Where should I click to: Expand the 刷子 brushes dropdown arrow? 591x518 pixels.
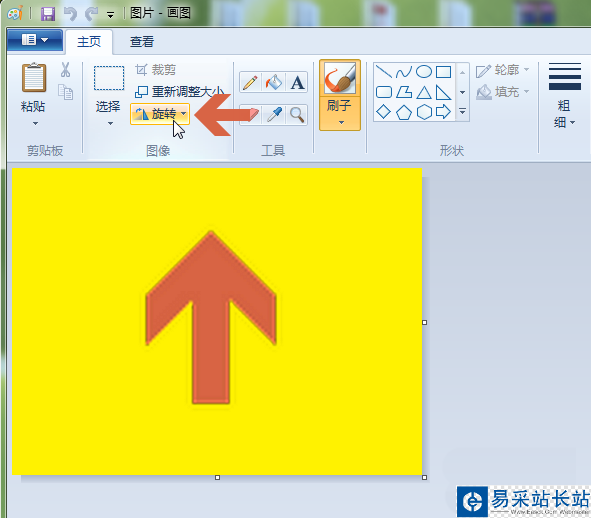click(x=341, y=122)
